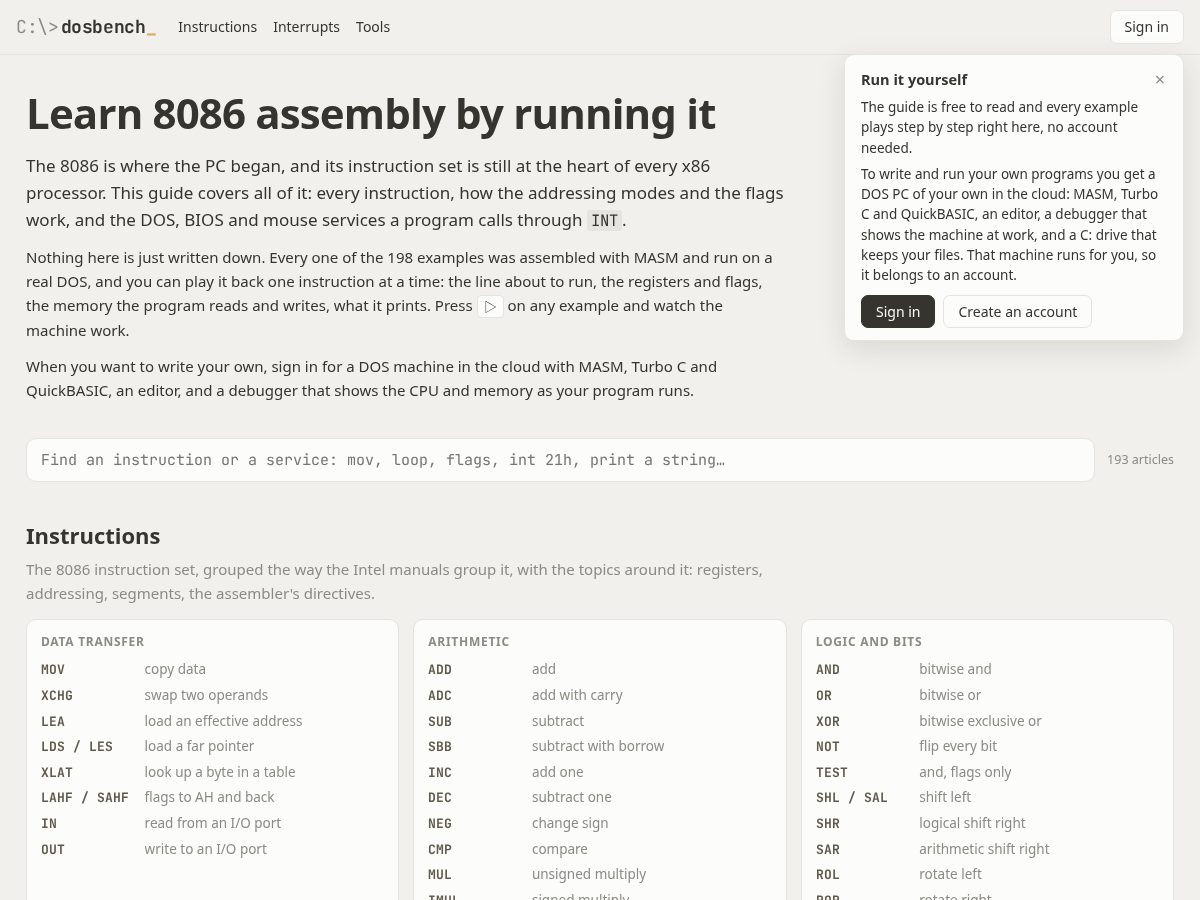Open the SBB subtract with borrow entry
The width and height of the screenshot is (1200, 900).
[599, 746]
